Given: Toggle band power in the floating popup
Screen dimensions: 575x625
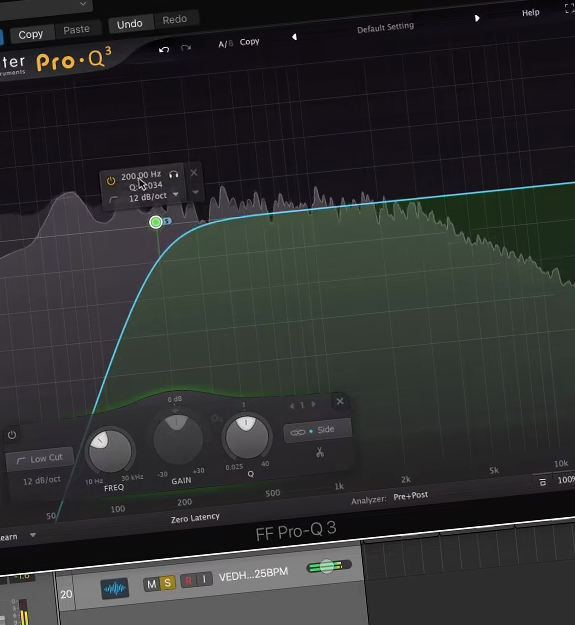Looking at the screenshot, I should [x=111, y=181].
